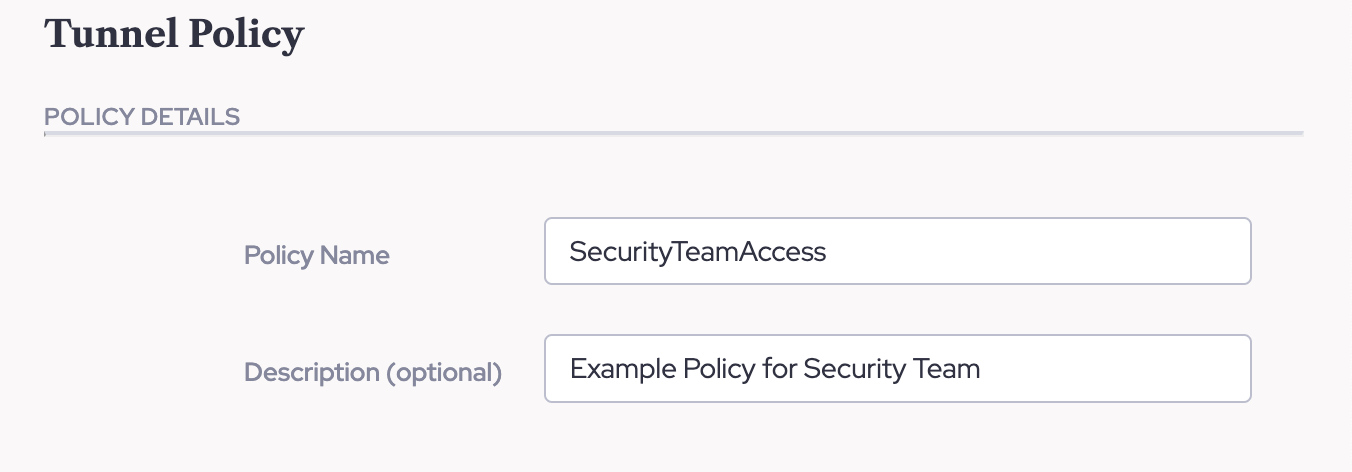Image resolution: width=1352 pixels, height=472 pixels.
Task: Click the divider line below "POLICY DETAILS"
Action: click(x=673, y=133)
